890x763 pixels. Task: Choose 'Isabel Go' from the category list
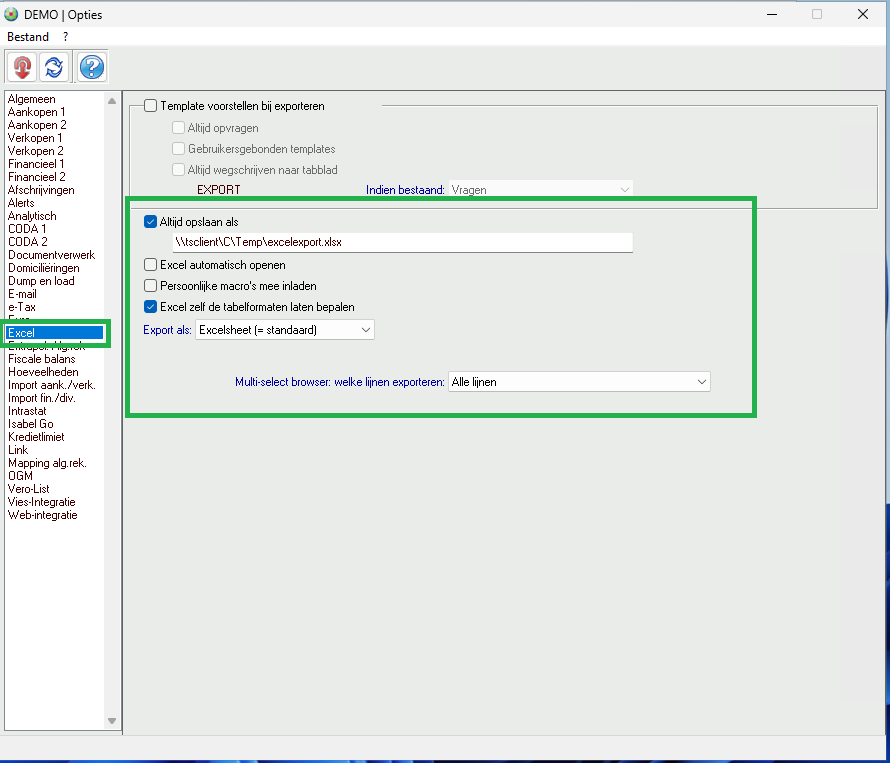31,424
